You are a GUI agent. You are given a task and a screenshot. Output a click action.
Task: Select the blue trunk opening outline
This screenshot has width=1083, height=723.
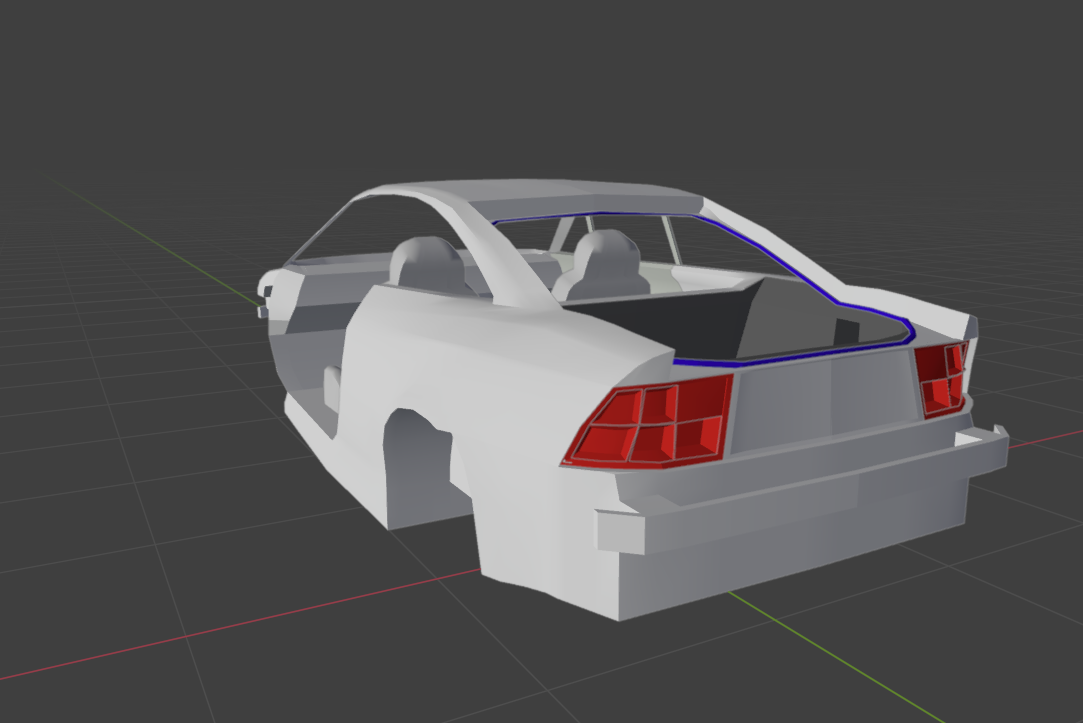coord(705,287)
